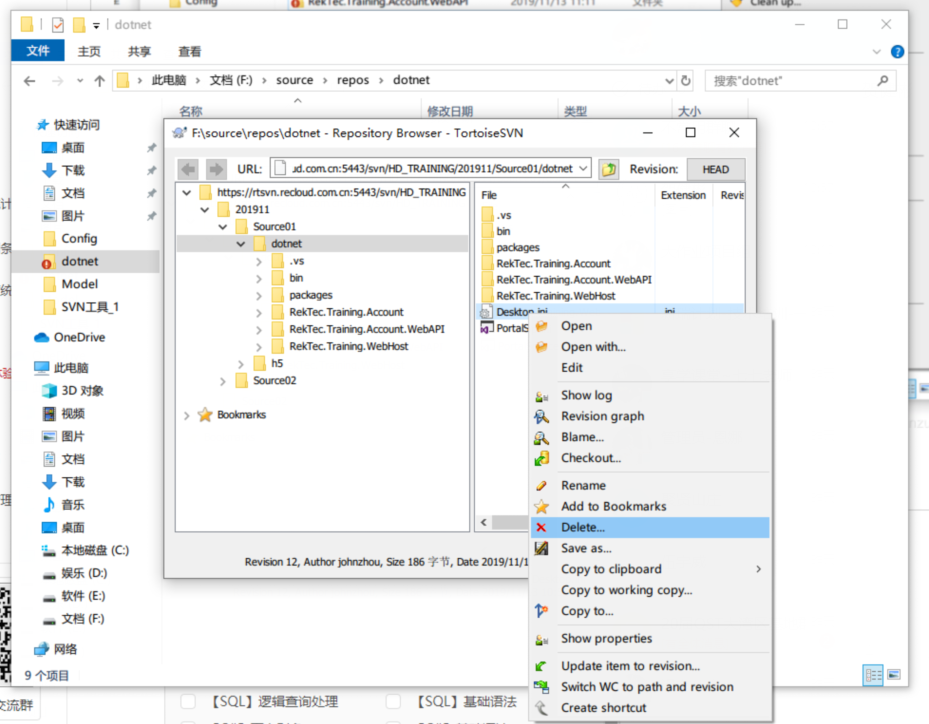Click the Blame... menu icon

(x=542, y=437)
